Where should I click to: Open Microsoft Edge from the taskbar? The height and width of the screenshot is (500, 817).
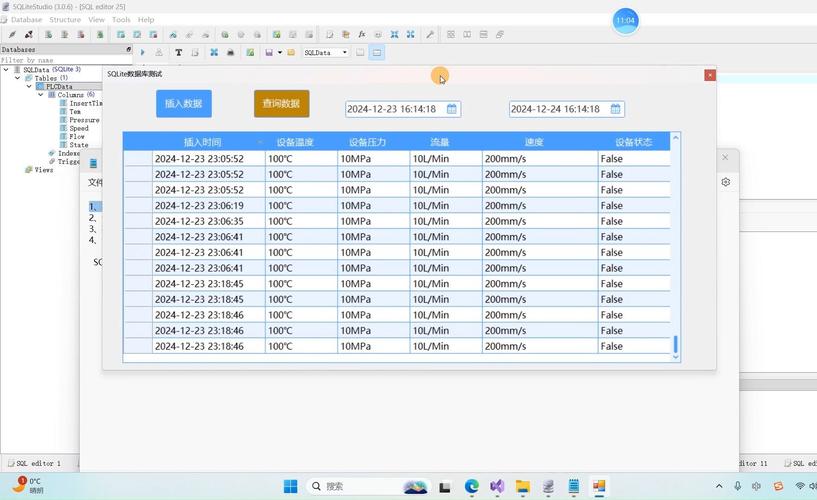point(471,487)
